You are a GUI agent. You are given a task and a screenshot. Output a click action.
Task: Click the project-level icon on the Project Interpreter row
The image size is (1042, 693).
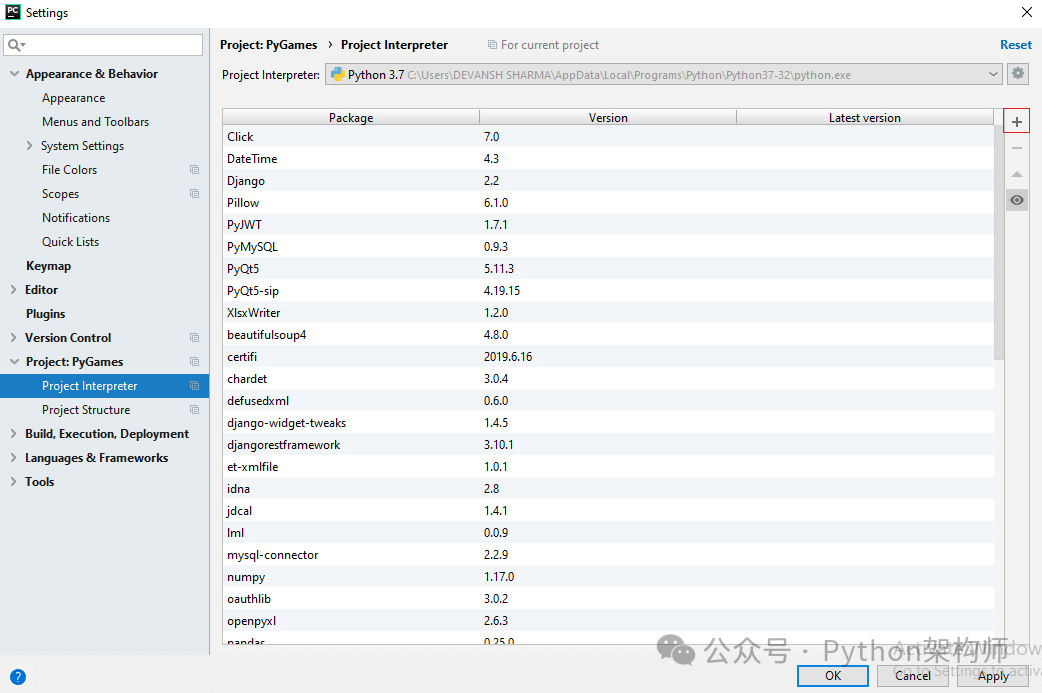click(x=194, y=385)
